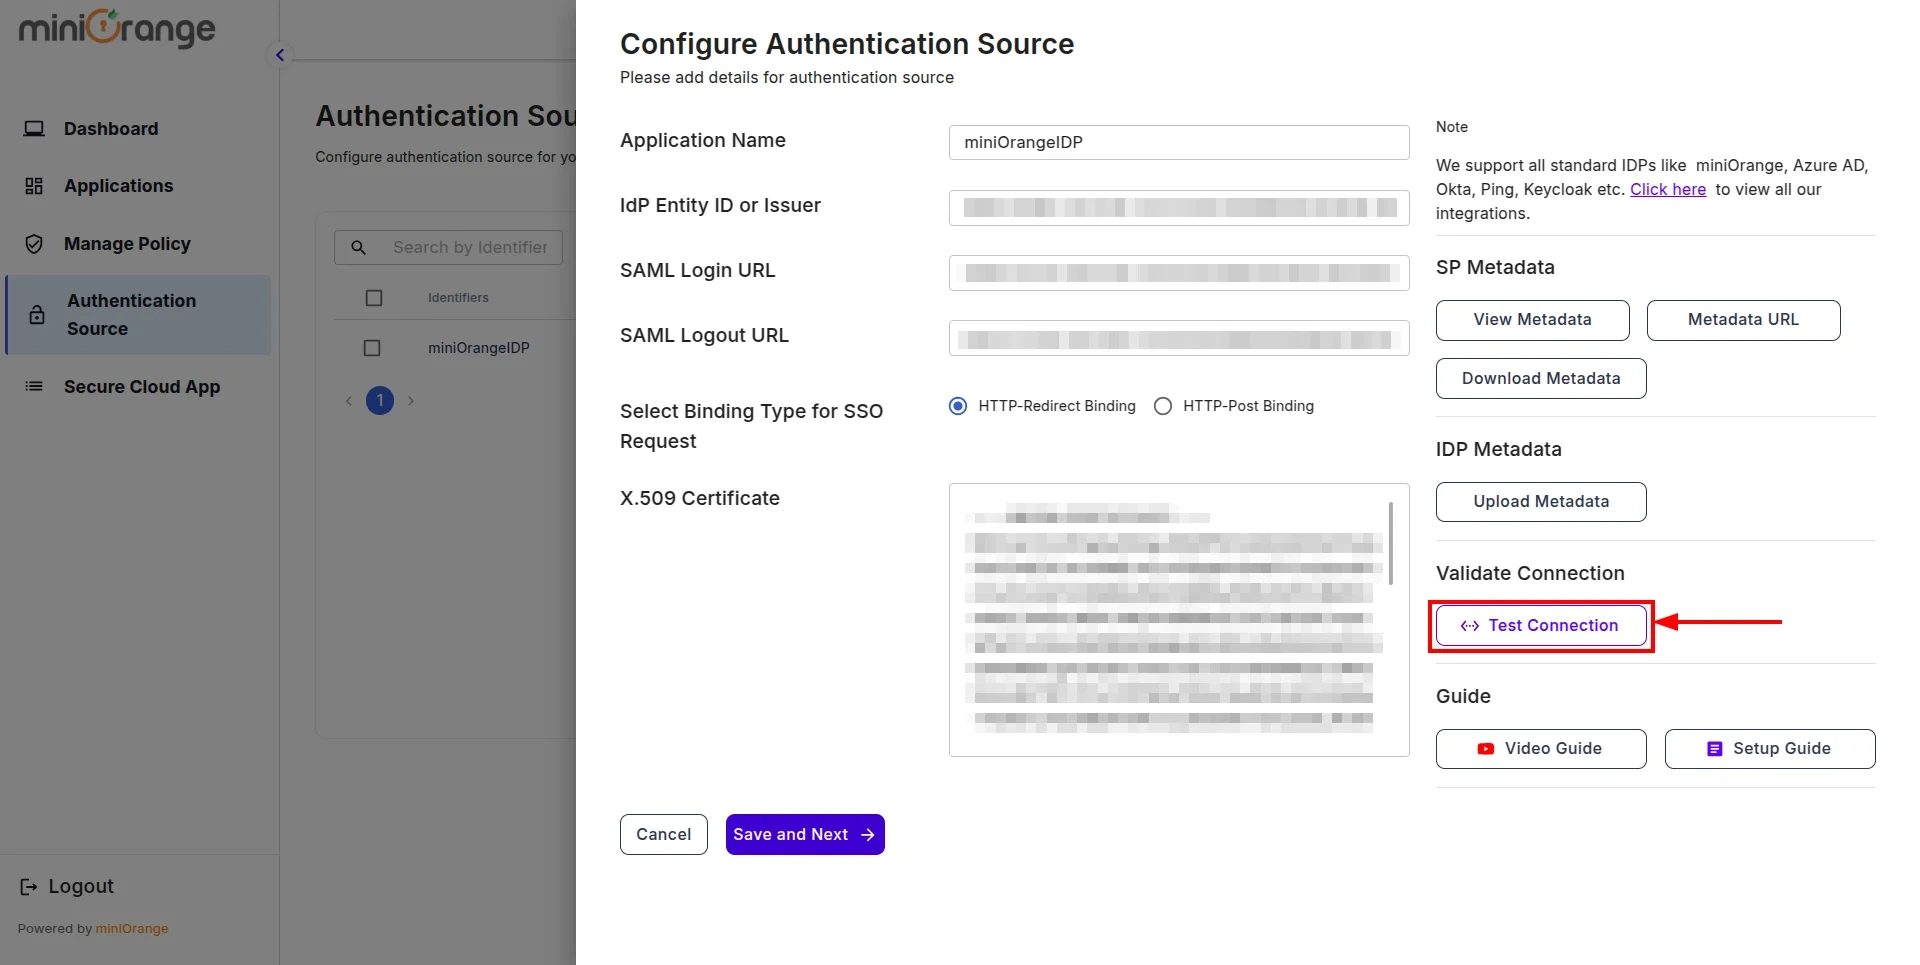Check the select-all checkbox in the table header
This screenshot has width=1920, height=965.
(374, 297)
